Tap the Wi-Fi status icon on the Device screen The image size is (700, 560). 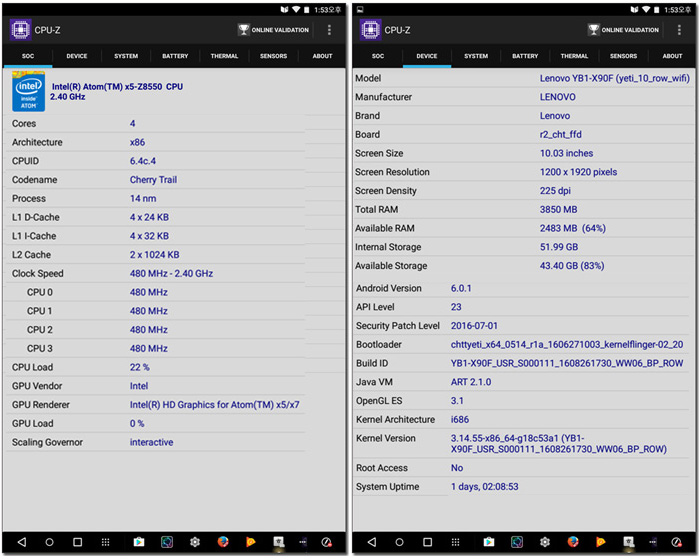[x=646, y=9]
